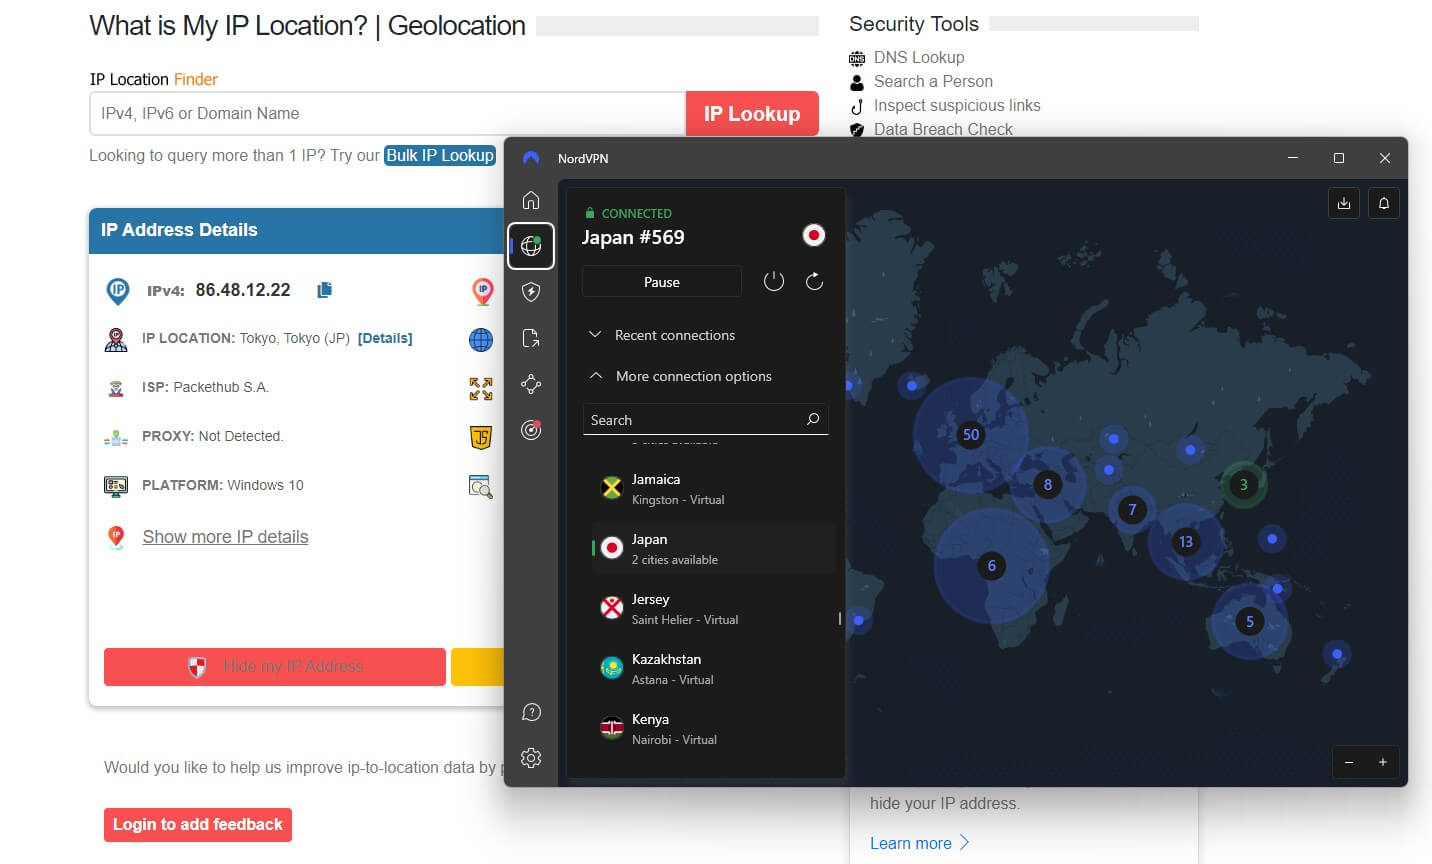The width and height of the screenshot is (1432, 864).
Task: Click Hide my IP Address button
Action: tap(275, 666)
